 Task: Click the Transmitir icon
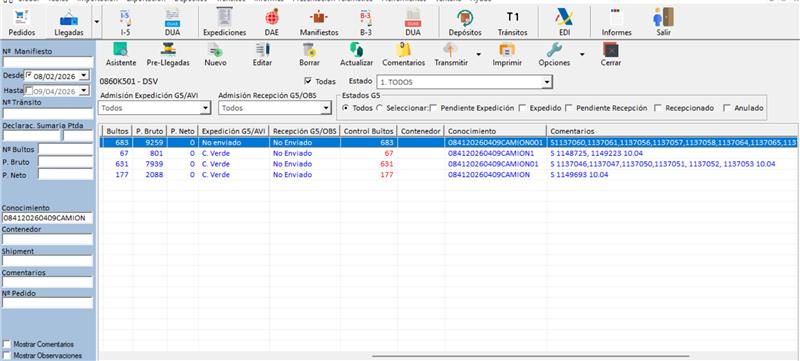tap(451, 55)
